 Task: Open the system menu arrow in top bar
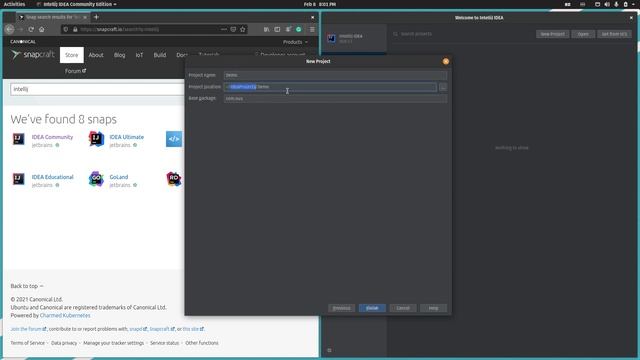click(633, 4)
